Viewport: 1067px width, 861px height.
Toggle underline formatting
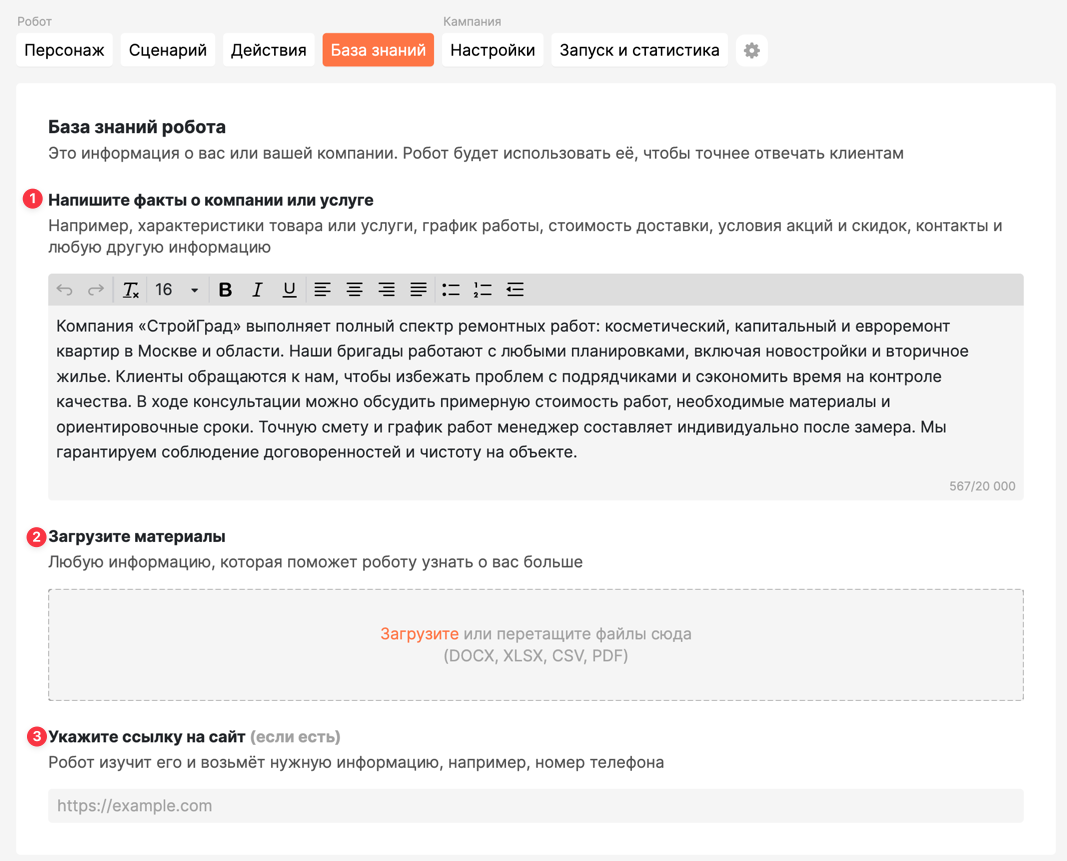coord(289,290)
